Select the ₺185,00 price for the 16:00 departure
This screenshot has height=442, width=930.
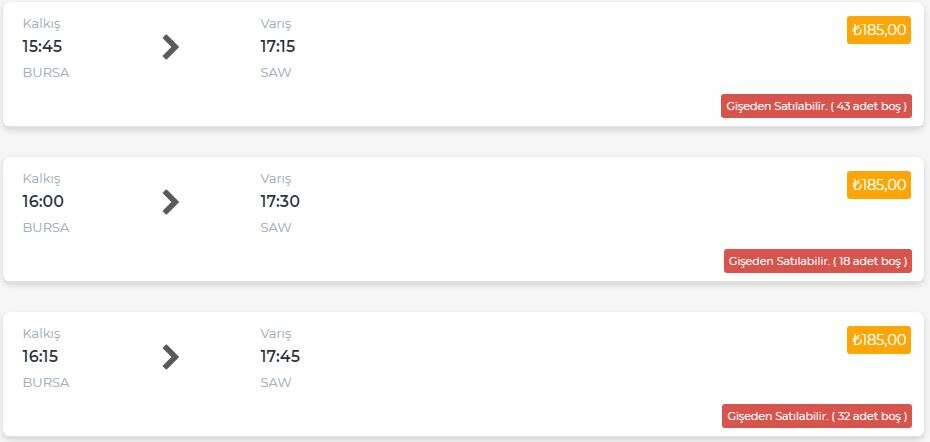tap(878, 185)
